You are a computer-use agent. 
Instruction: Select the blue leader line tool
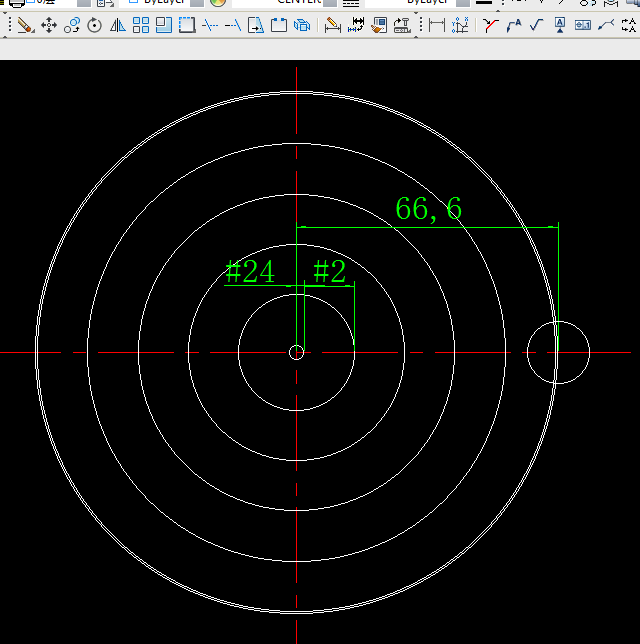pyautogui.click(x=606, y=25)
